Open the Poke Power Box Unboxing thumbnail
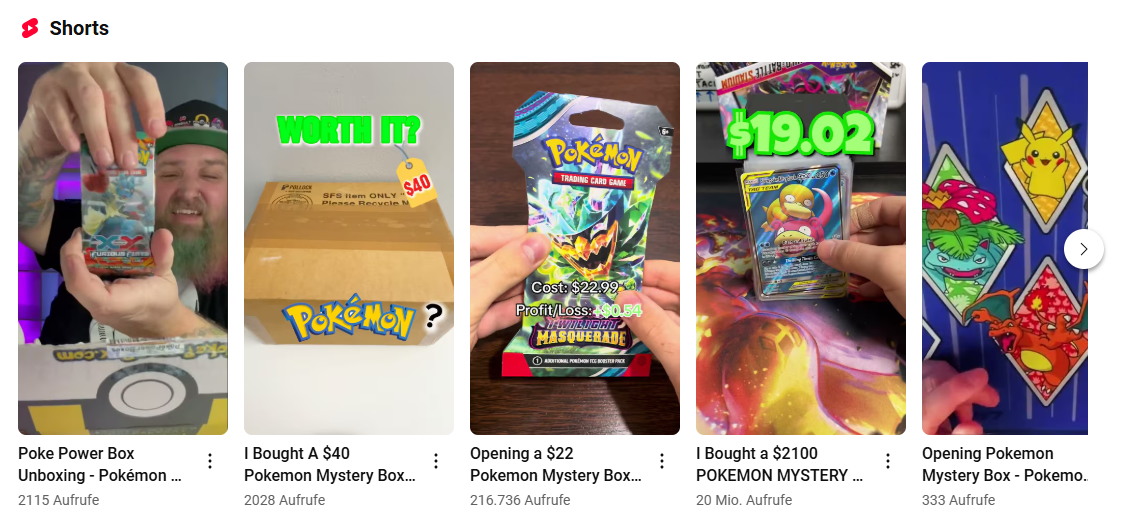This screenshot has height=529, width=1138. [x=123, y=248]
